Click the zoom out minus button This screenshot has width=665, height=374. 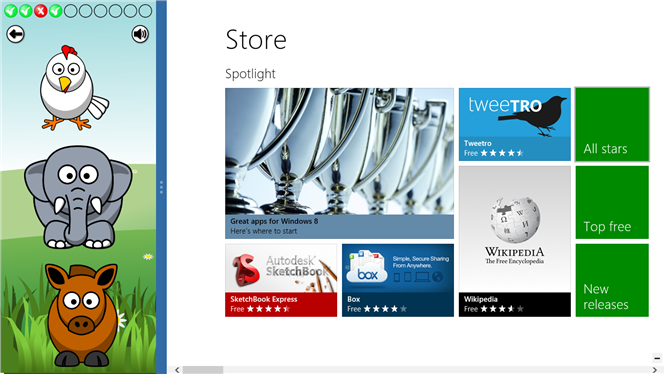tap(657, 358)
